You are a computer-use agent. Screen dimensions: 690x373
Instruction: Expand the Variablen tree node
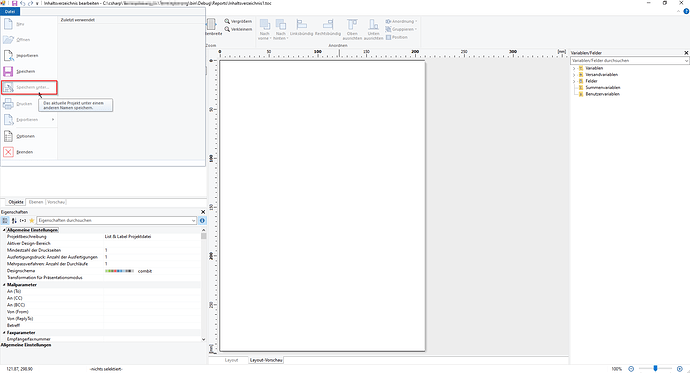pos(574,68)
